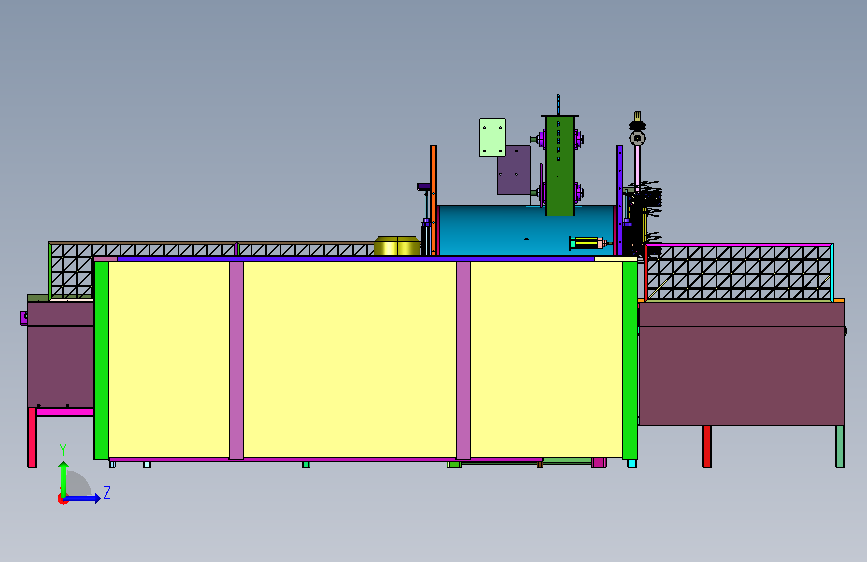Pick the maroon cabinet on the left side

point(60,354)
